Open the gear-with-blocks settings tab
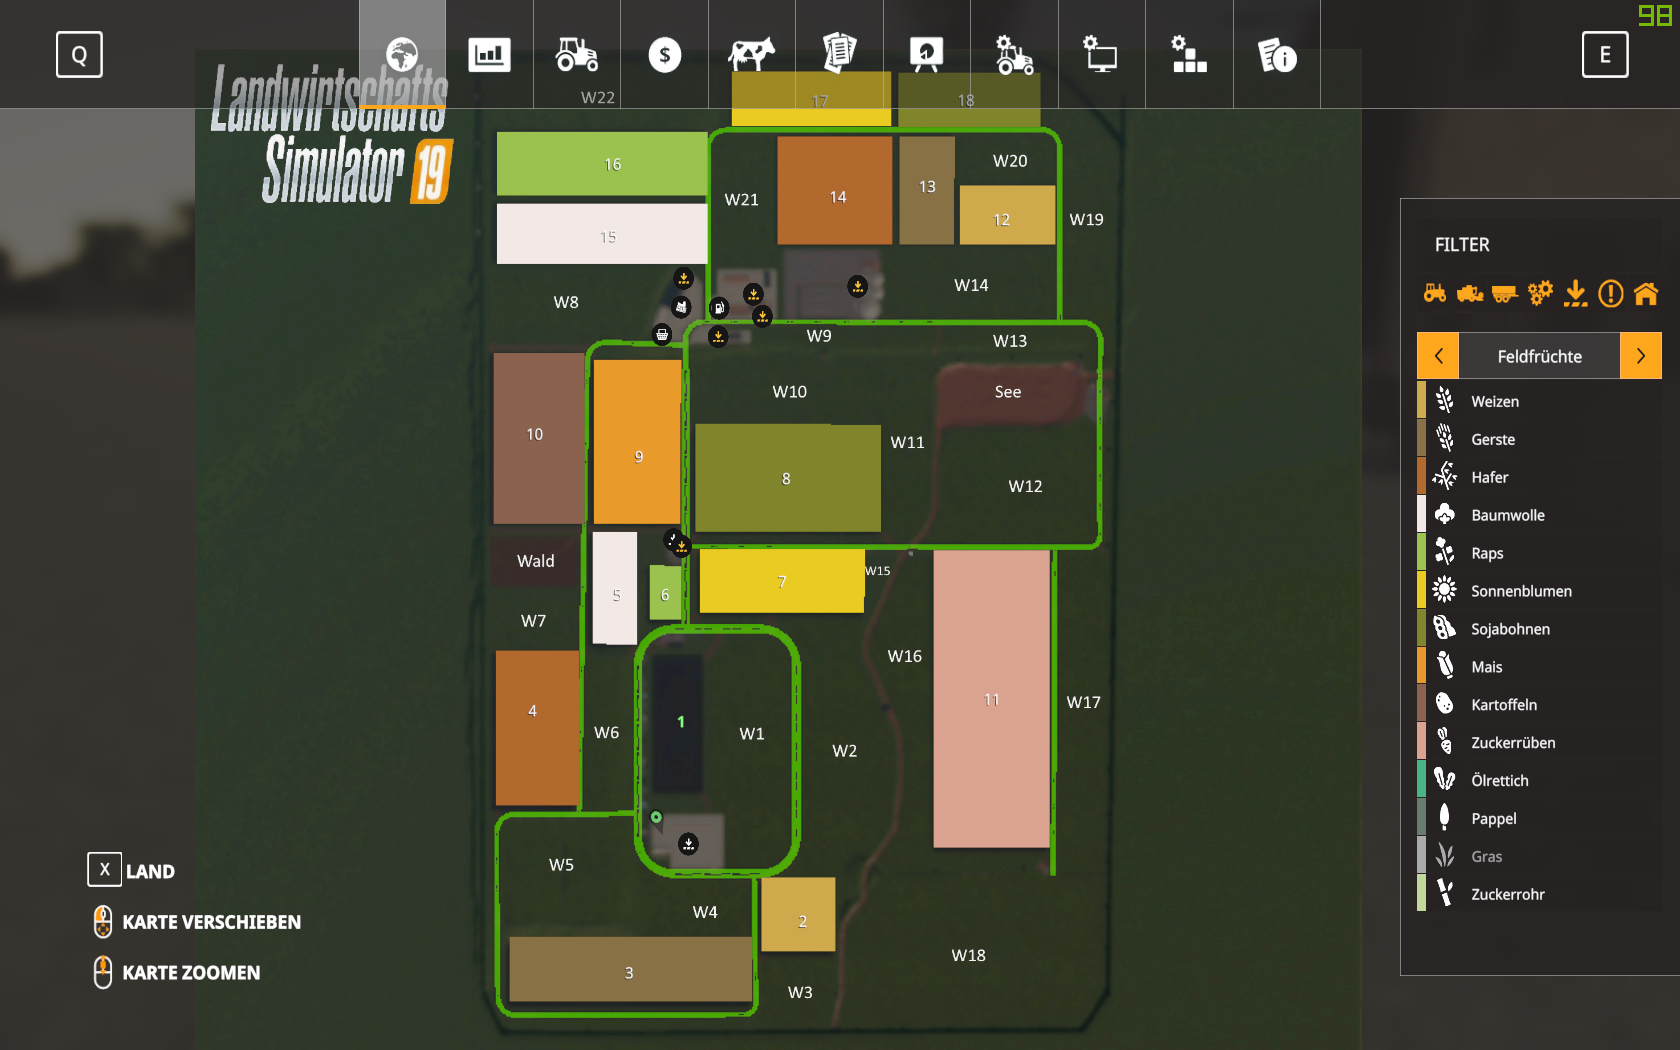1680x1050 pixels. [1189, 54]
